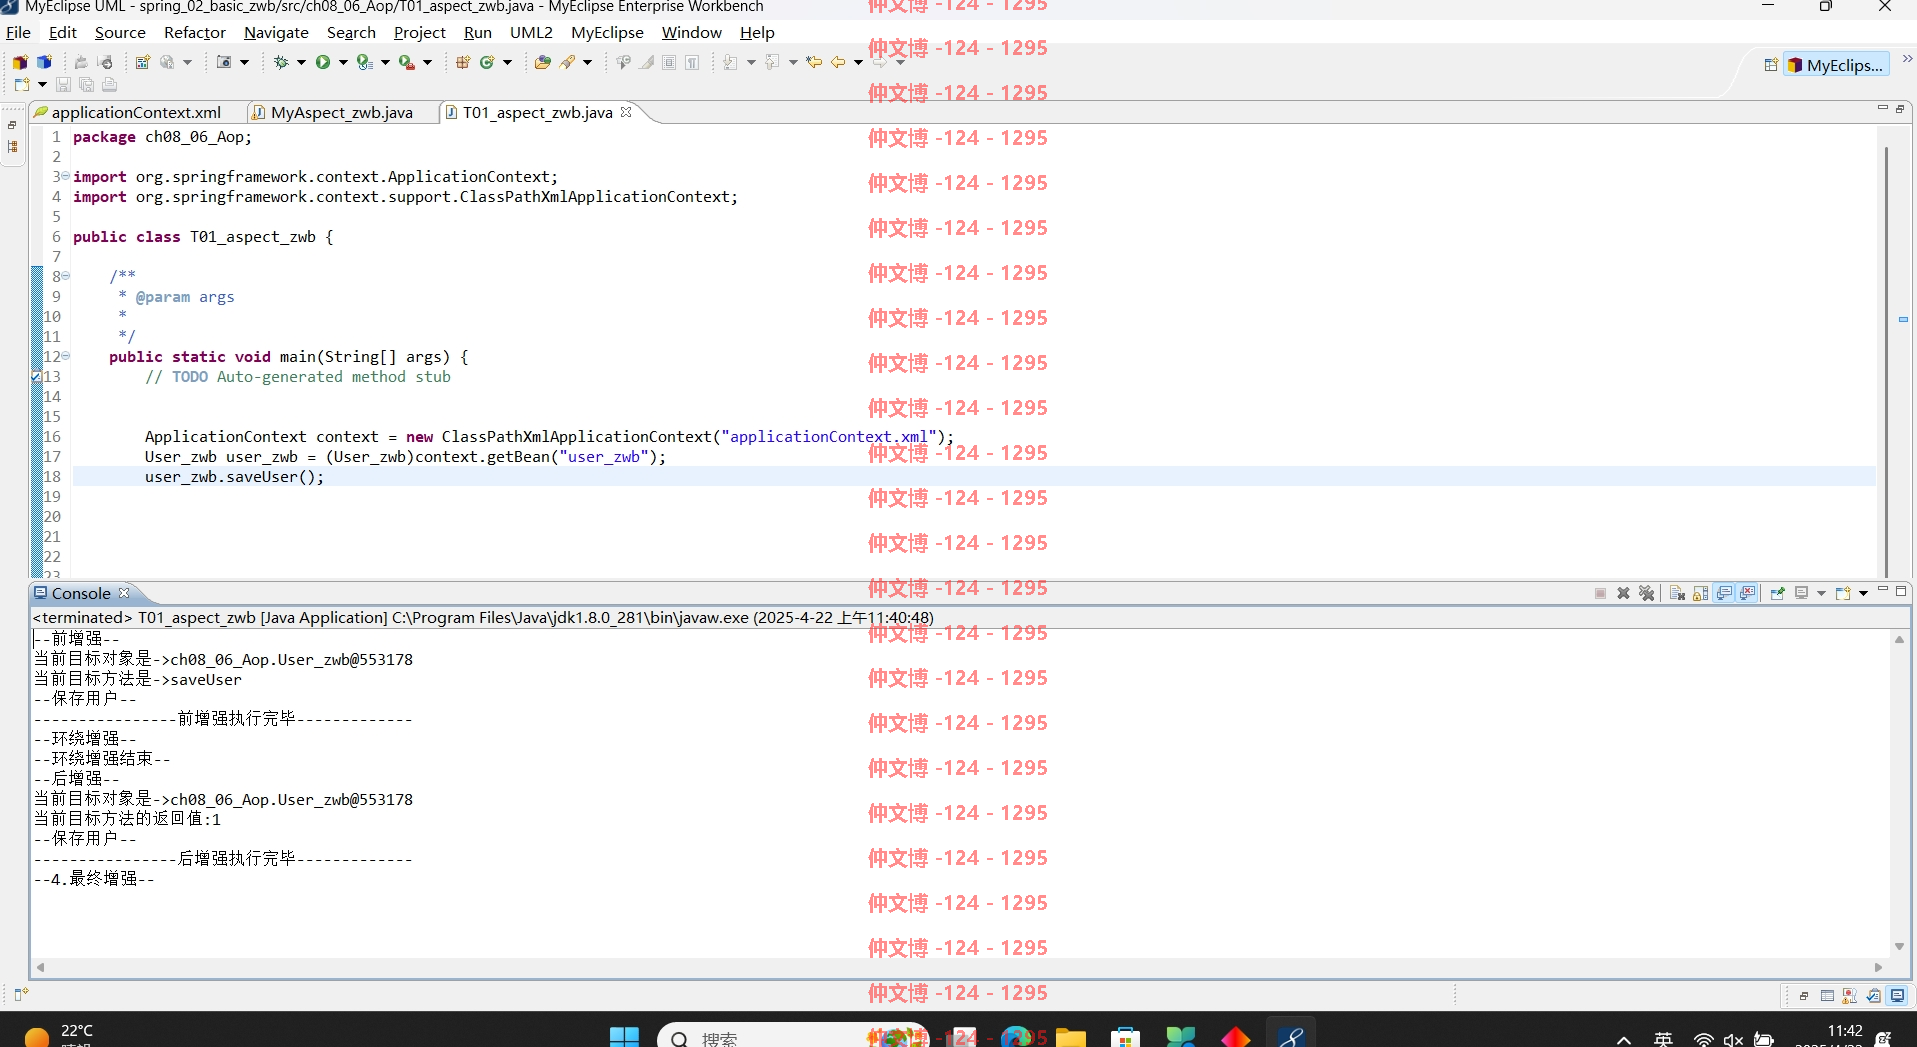Click the Run External Tools toolbox icon

click(x=406, y=63)
